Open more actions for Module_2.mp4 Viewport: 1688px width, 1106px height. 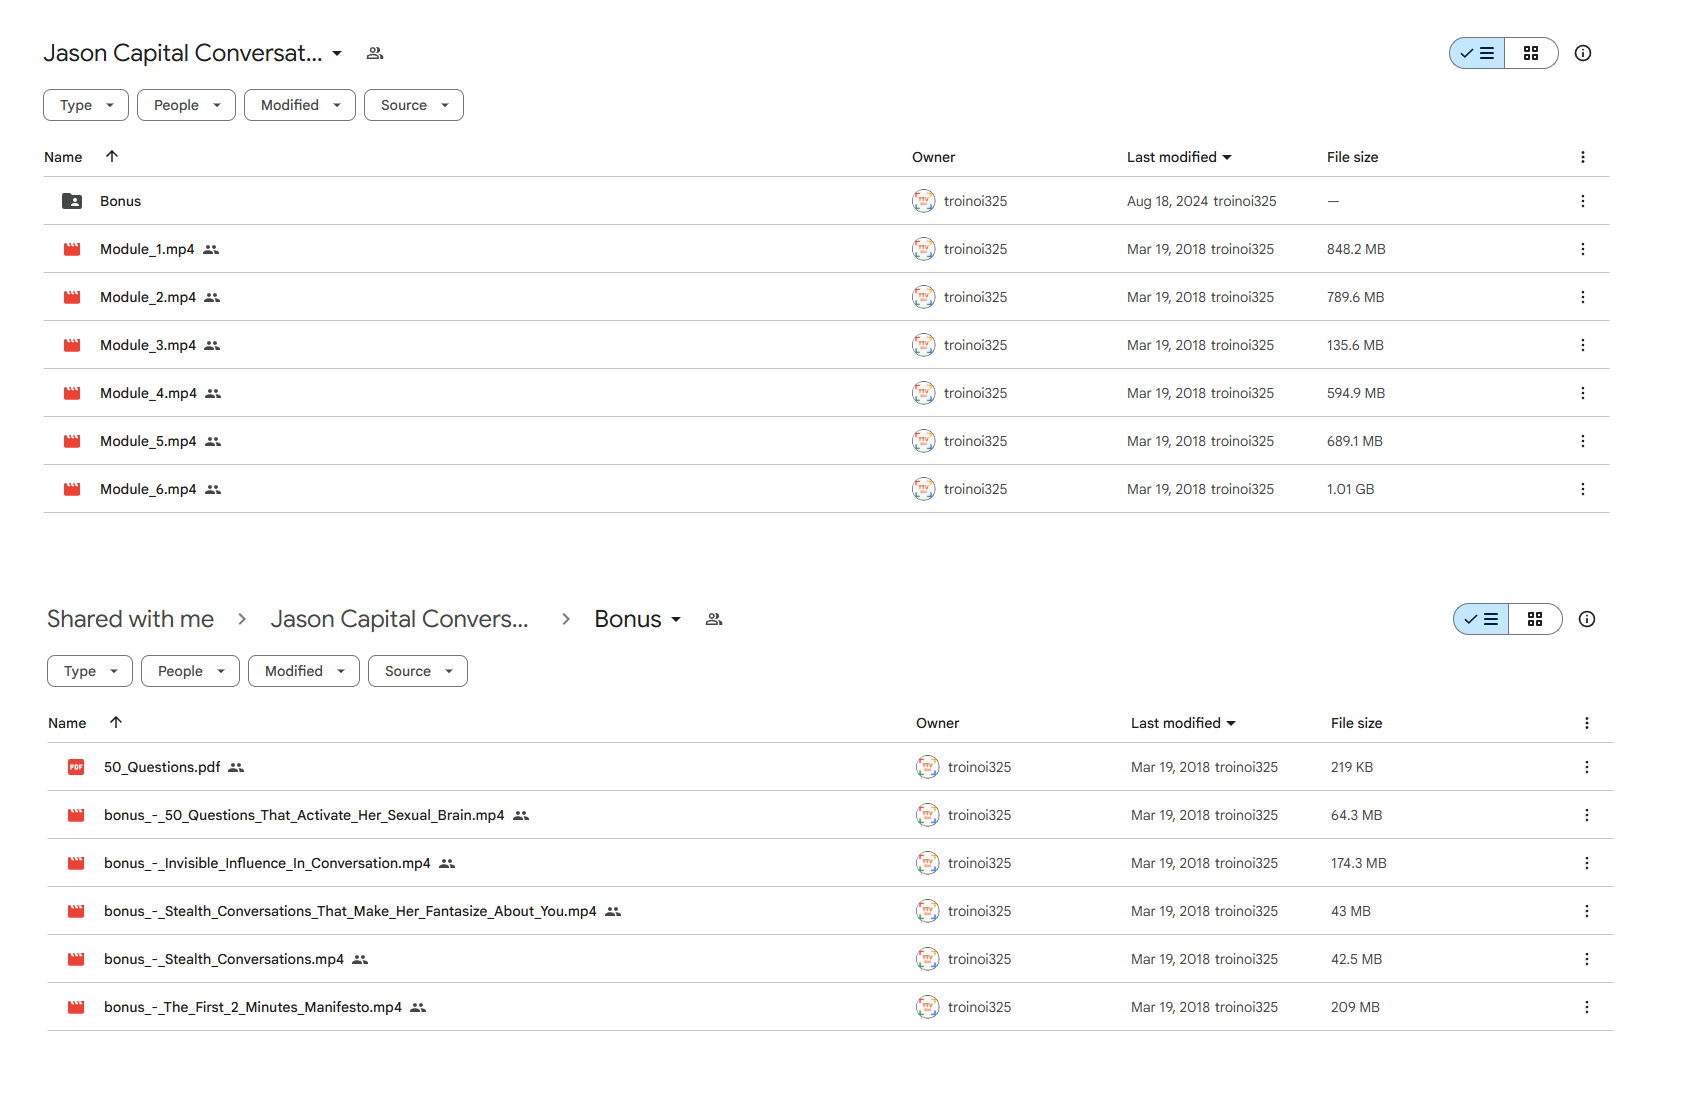tap(1582, 297)
